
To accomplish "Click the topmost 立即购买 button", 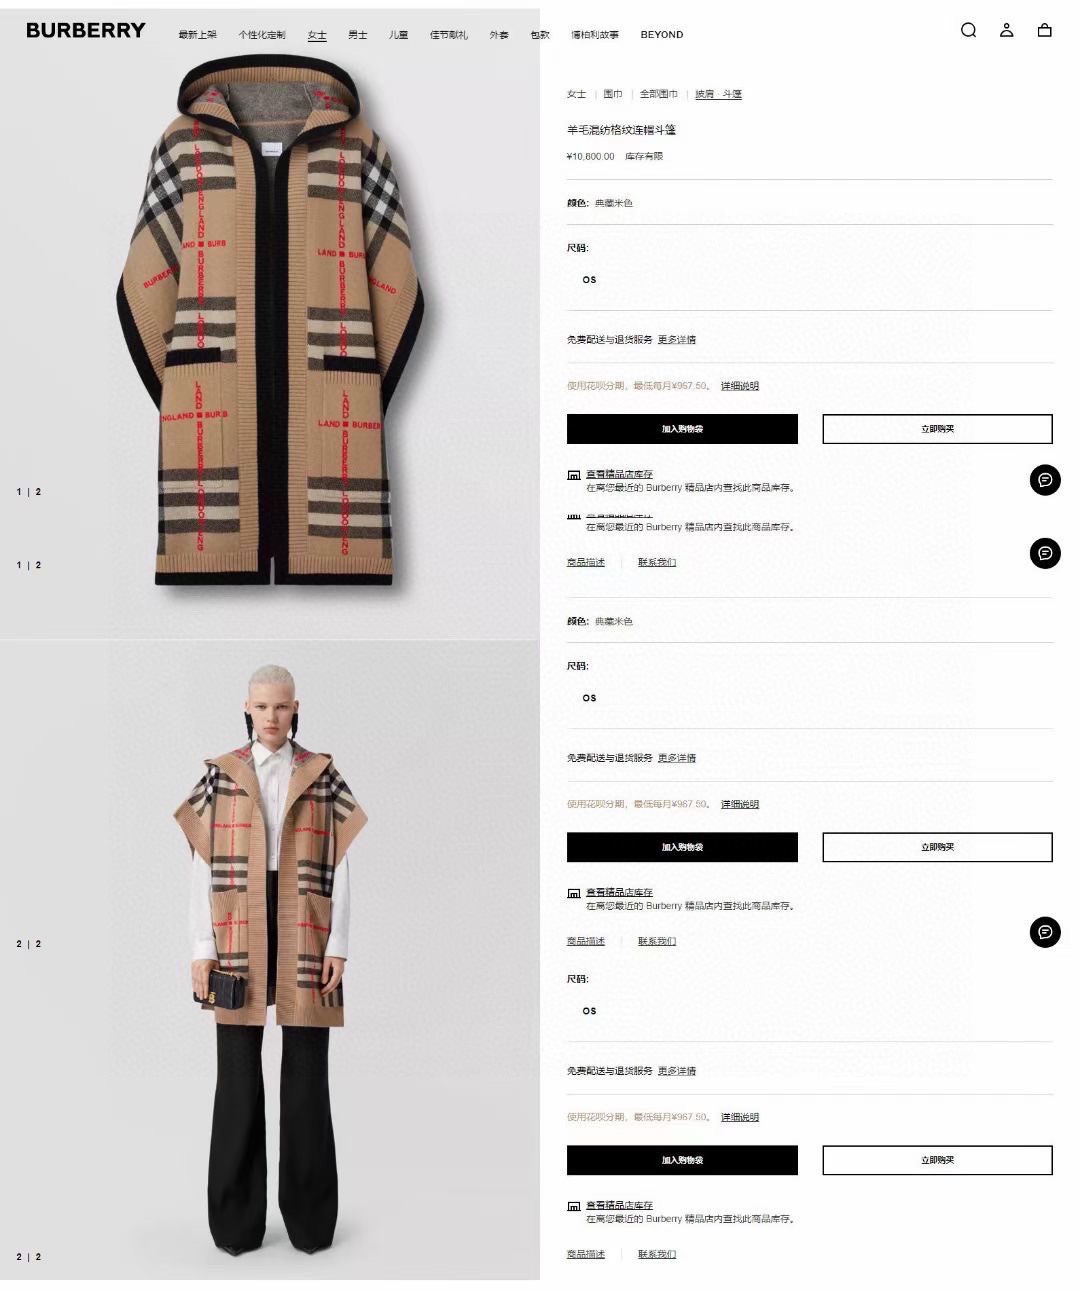I will (x=937, y=429).
